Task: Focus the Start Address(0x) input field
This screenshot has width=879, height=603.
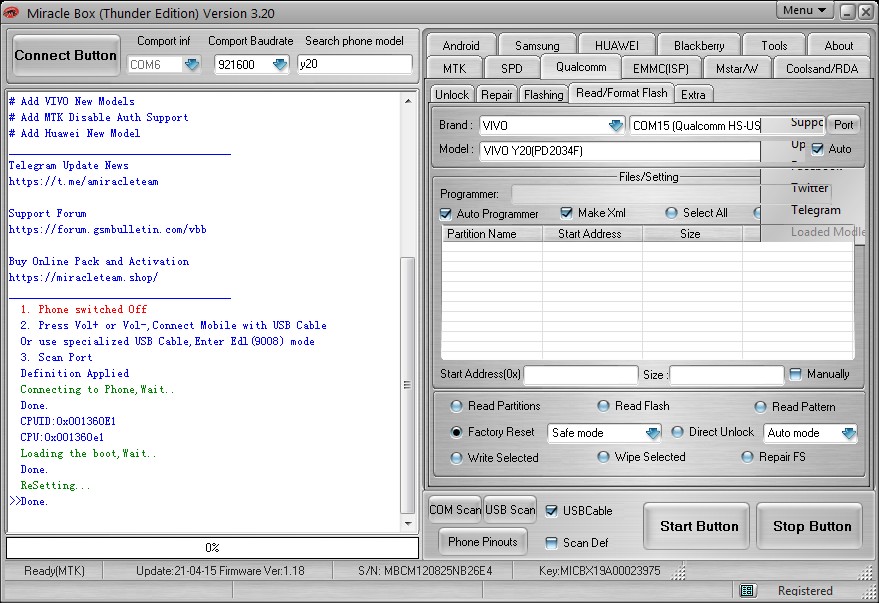Action: pos(581,374)
